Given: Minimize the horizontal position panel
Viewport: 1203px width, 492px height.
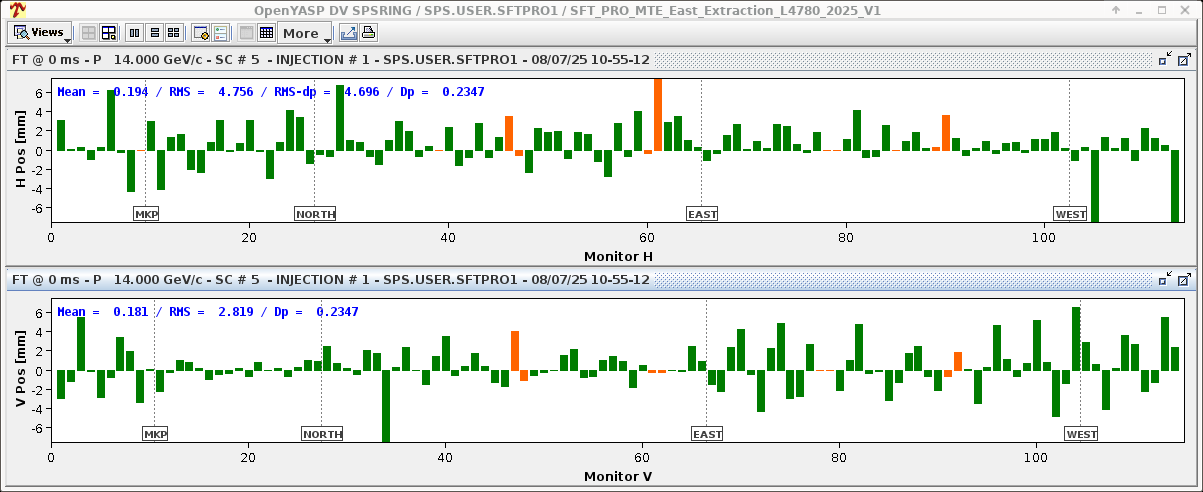Looking at the screenshot, I should coord(1165,60).
